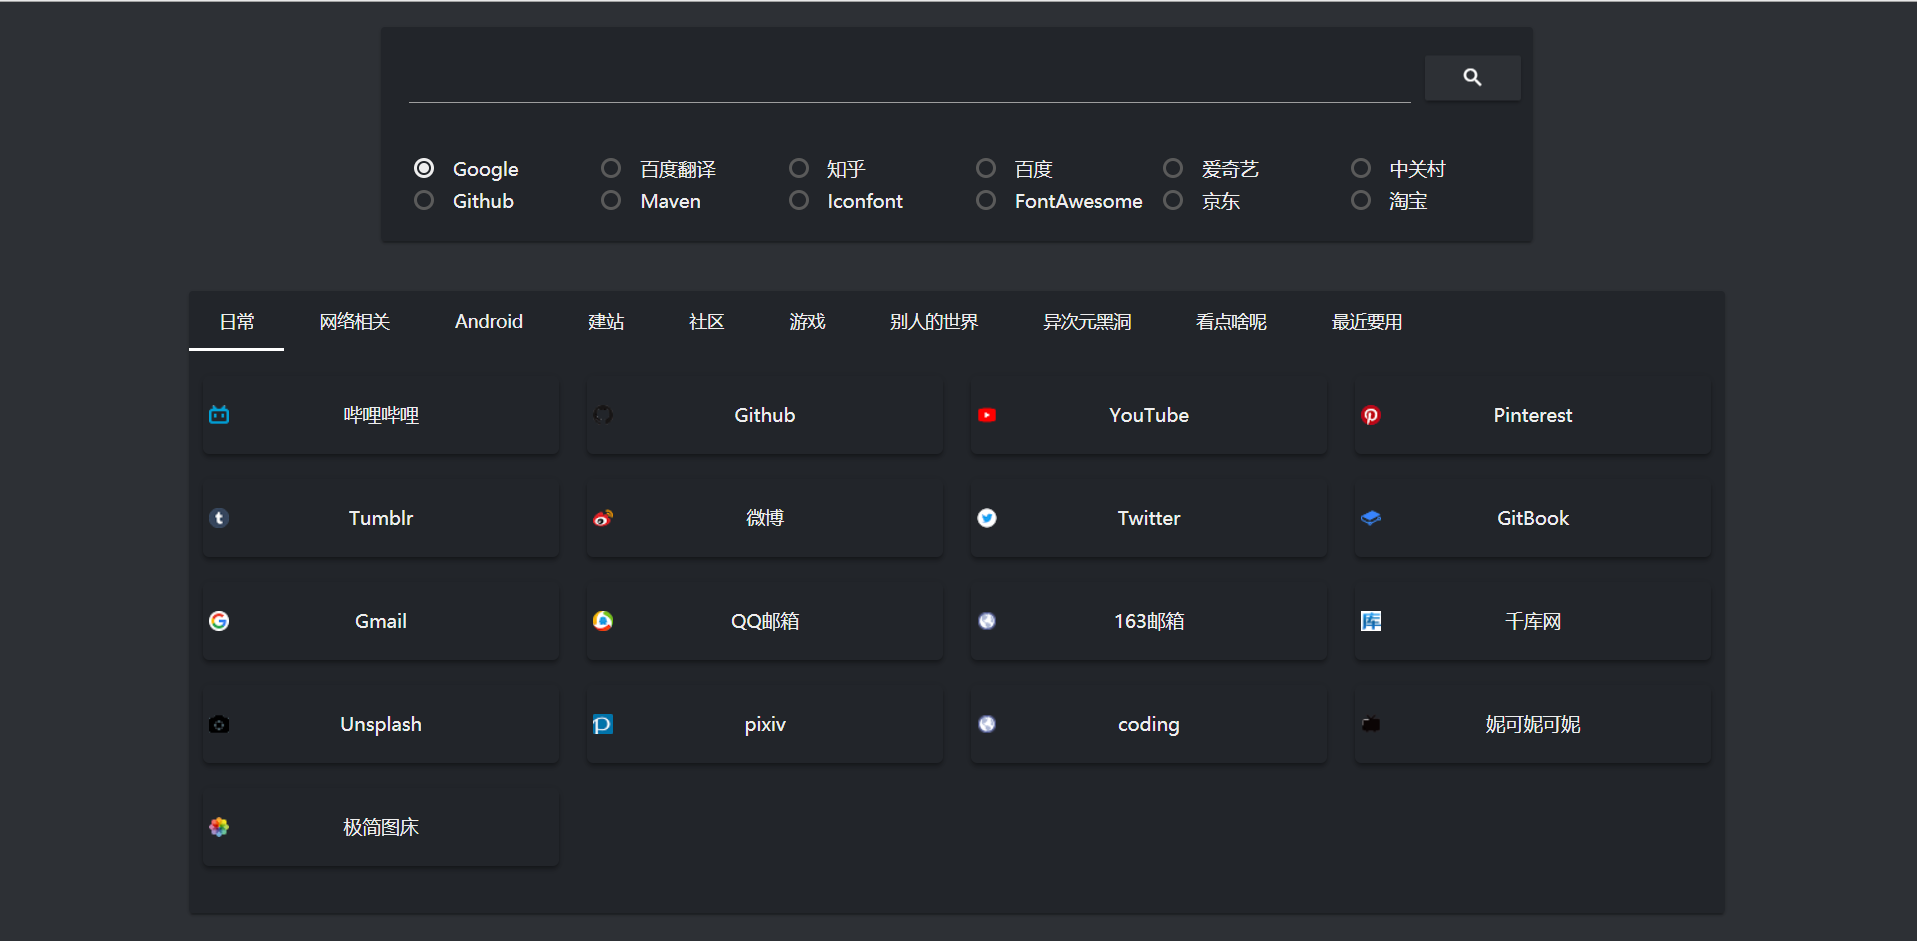Click the magnifier search button
Viewport: 1917px width, 941px height.
pos(1472,77)
